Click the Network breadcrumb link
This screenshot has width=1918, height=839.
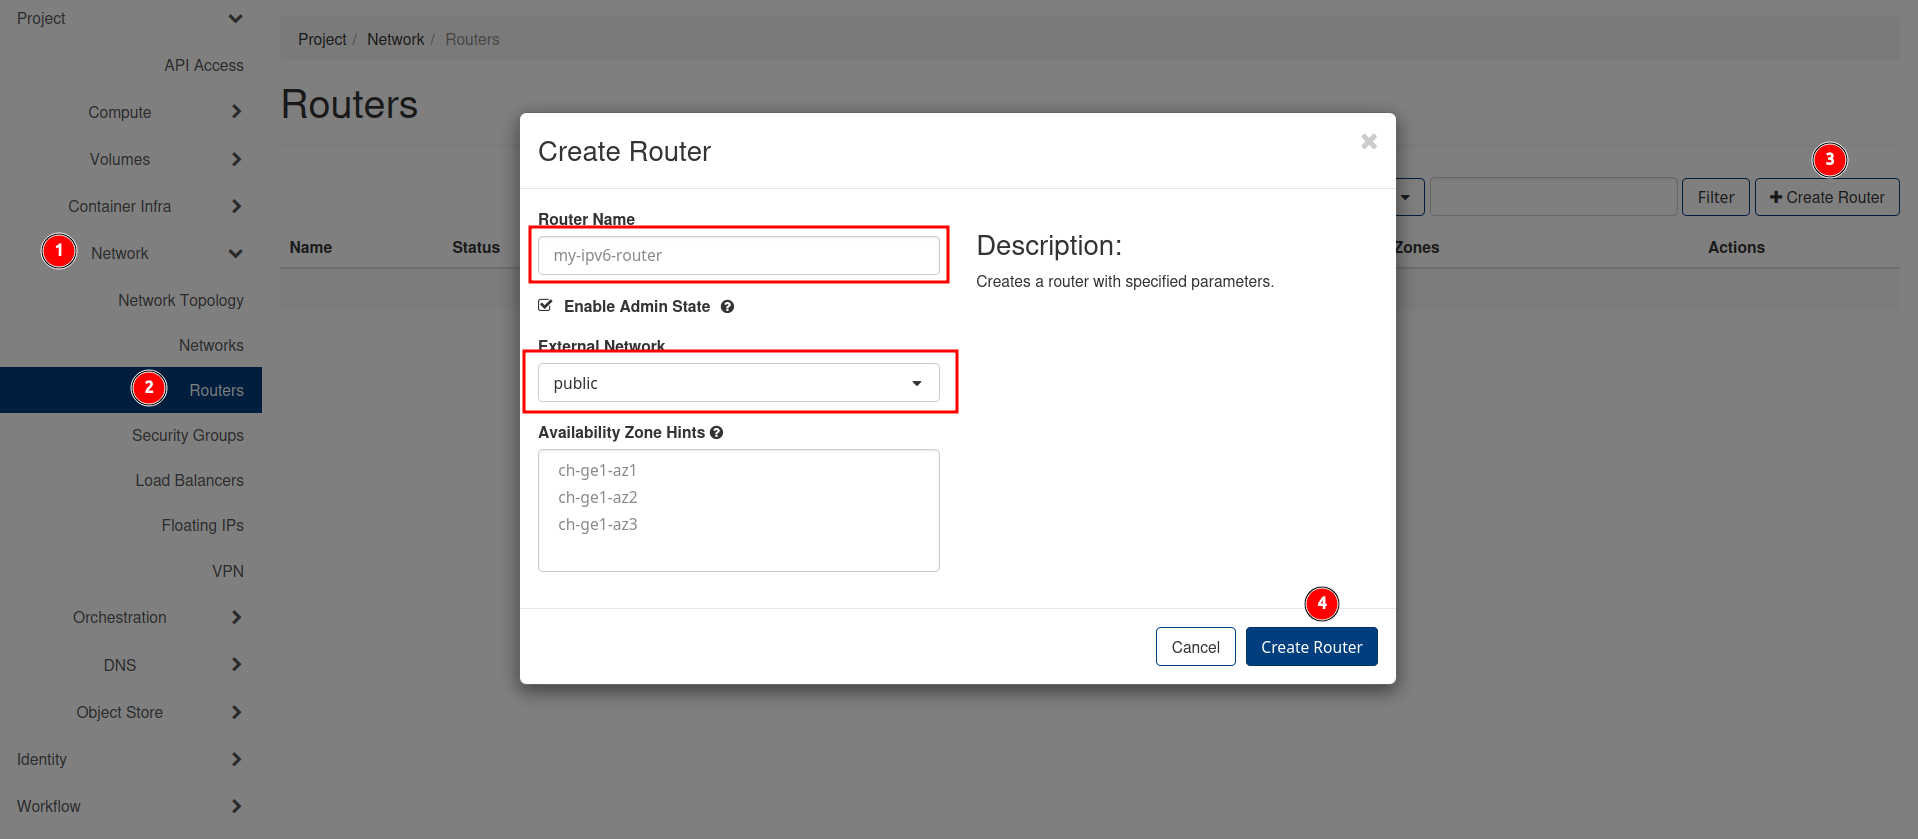(x=395, y=40)
